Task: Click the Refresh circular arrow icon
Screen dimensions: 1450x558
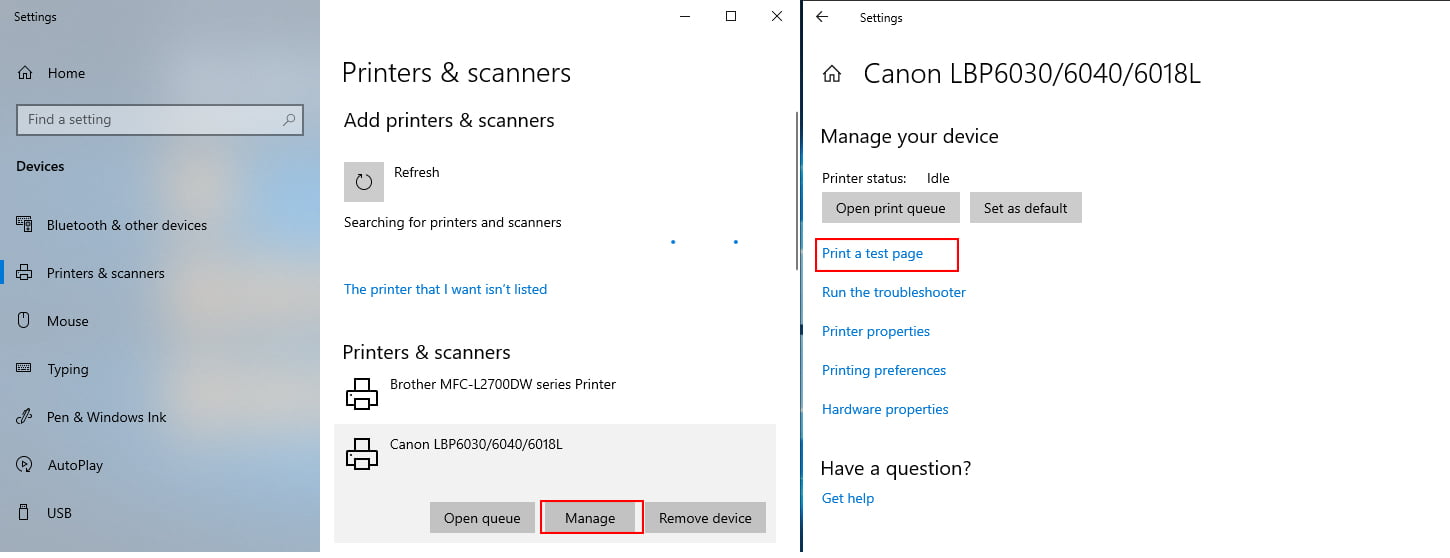Action: (364, 182)
